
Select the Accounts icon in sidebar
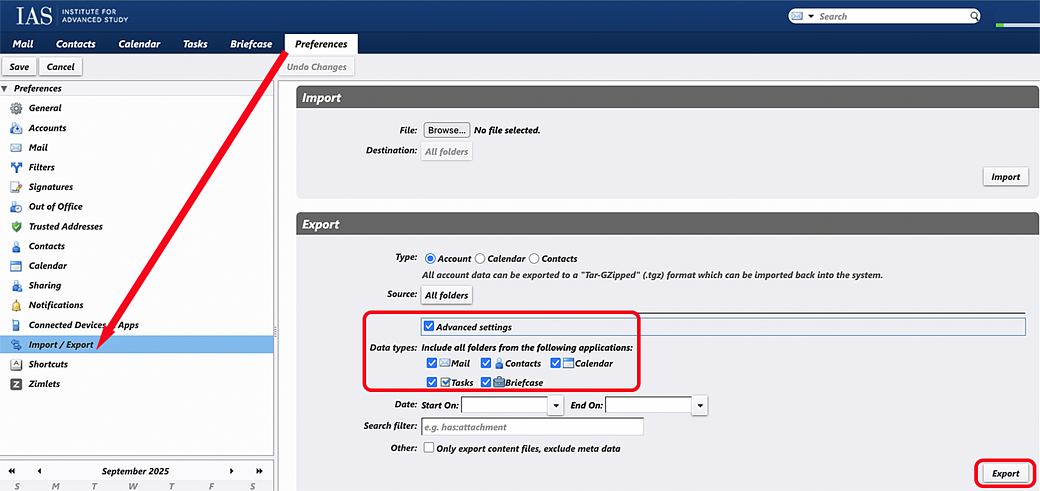pyautogui.click(x=17, y=128)
